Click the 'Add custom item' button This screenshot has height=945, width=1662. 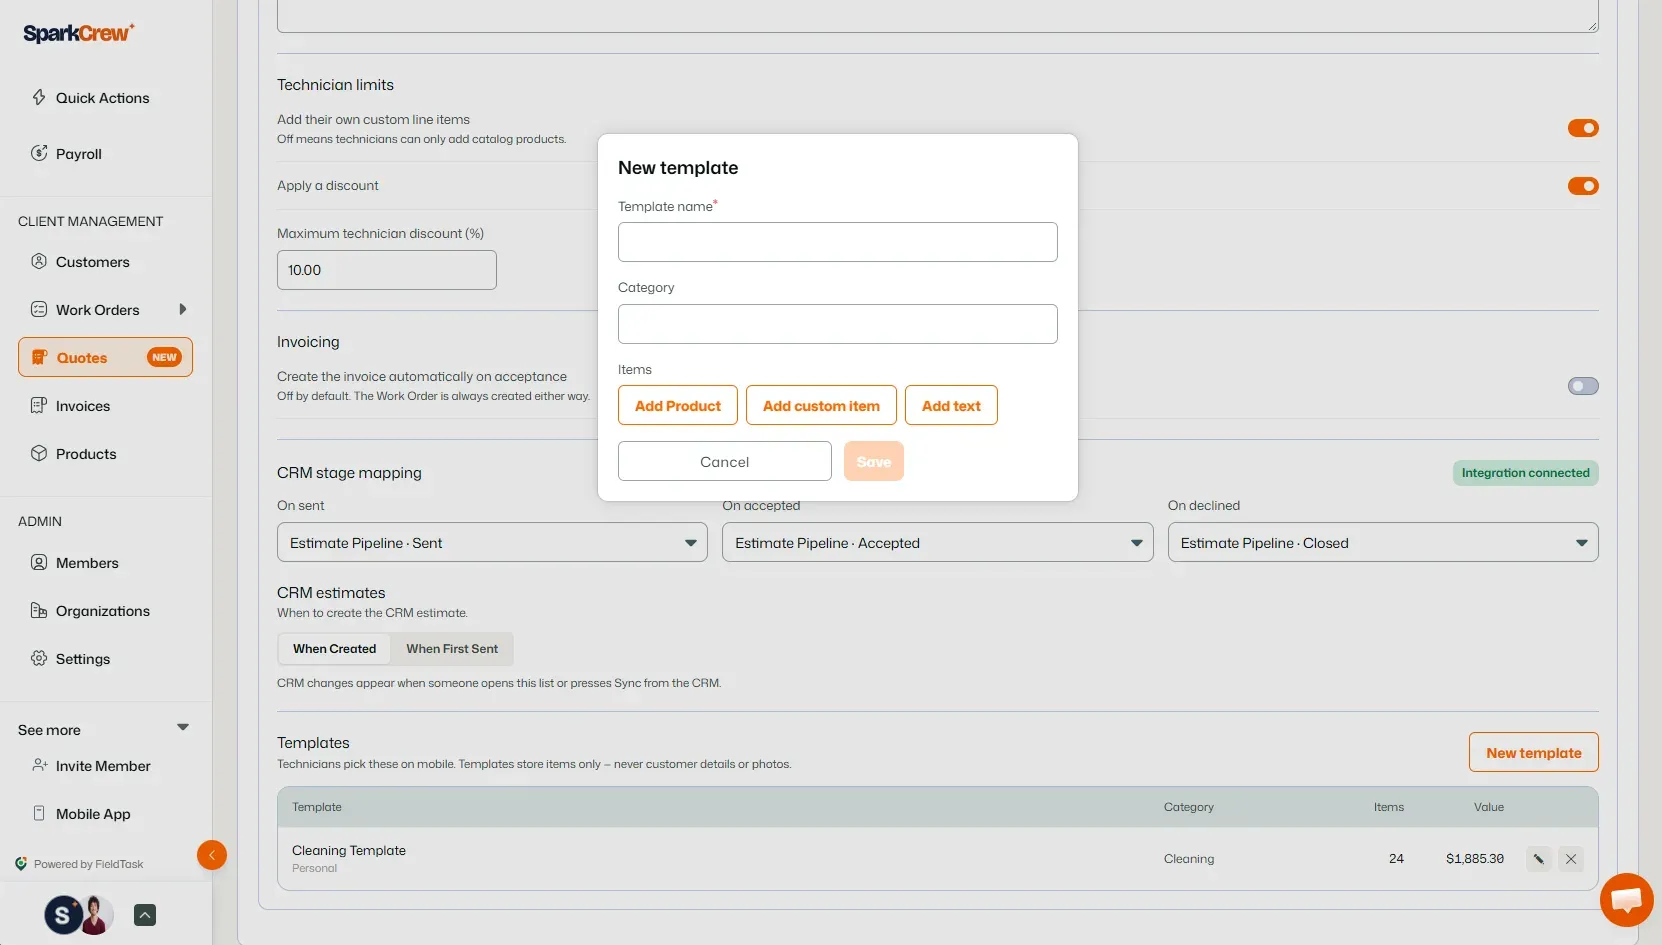click(x=821, y=405)
